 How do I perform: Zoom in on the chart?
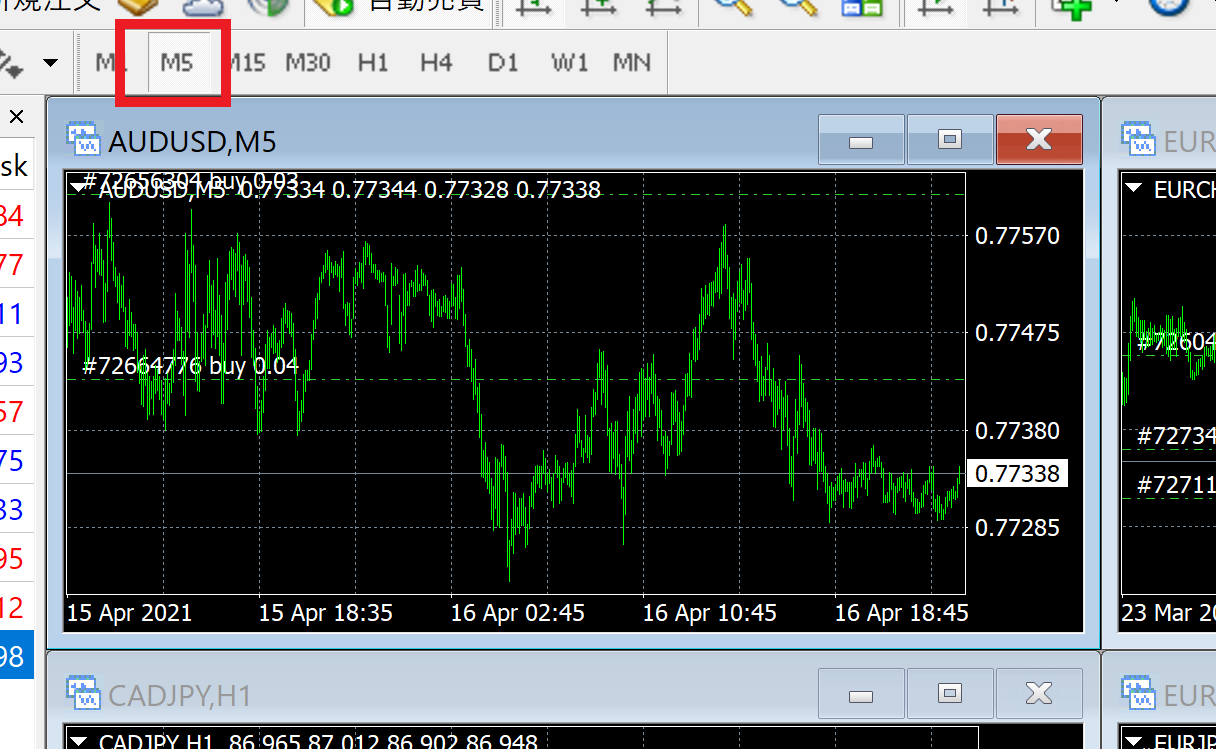coord(733,6)
